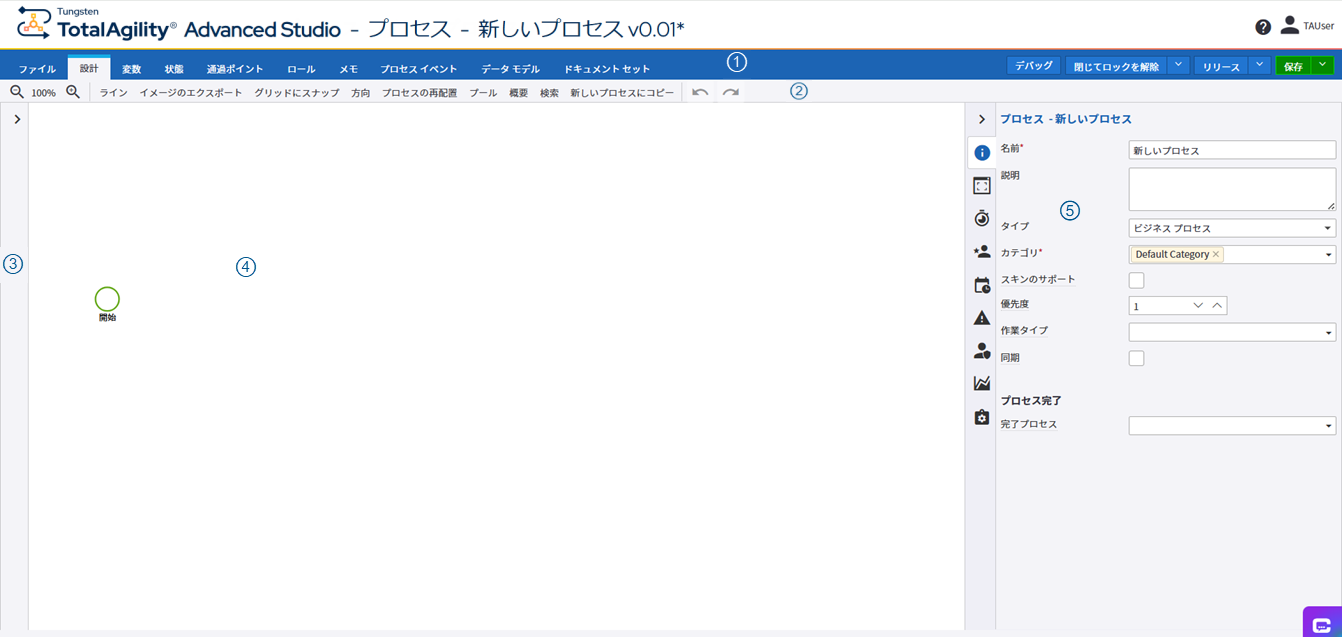Zoom out using the right magnifier icon
This screenshot has width=1342, height=637.
pos(71,91)
